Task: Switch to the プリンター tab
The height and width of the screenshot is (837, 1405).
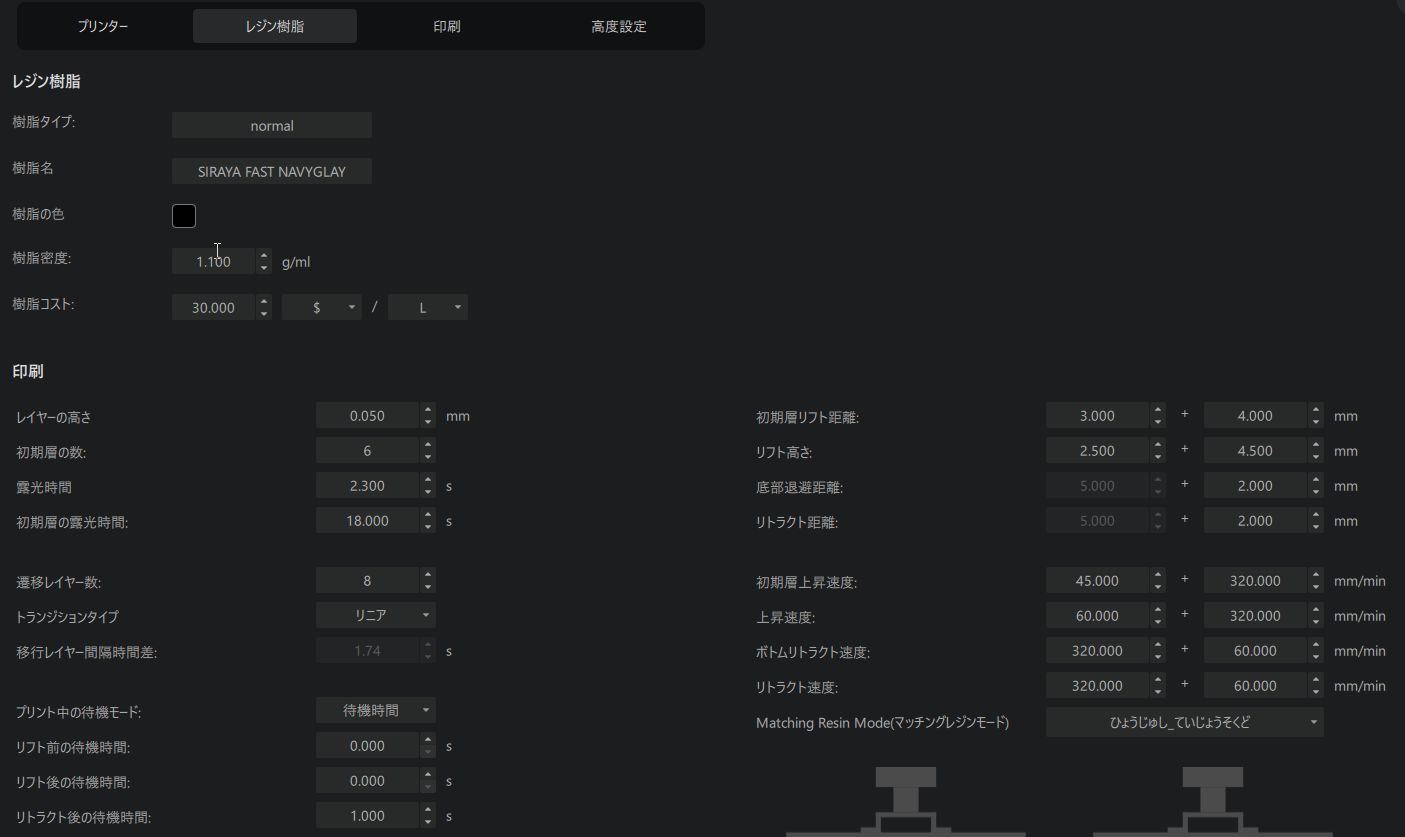Action: tap(103, 27)
